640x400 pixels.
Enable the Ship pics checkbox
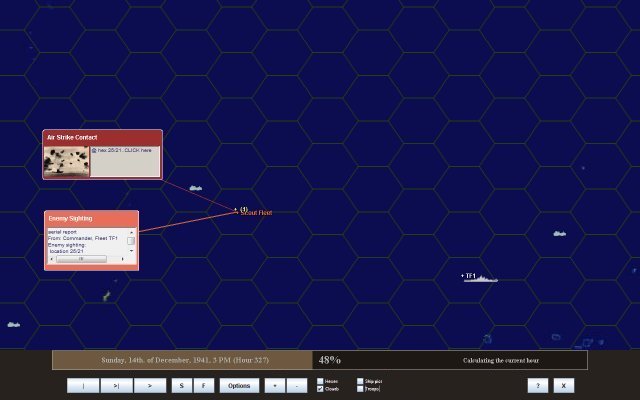click(x=360, y=381)
